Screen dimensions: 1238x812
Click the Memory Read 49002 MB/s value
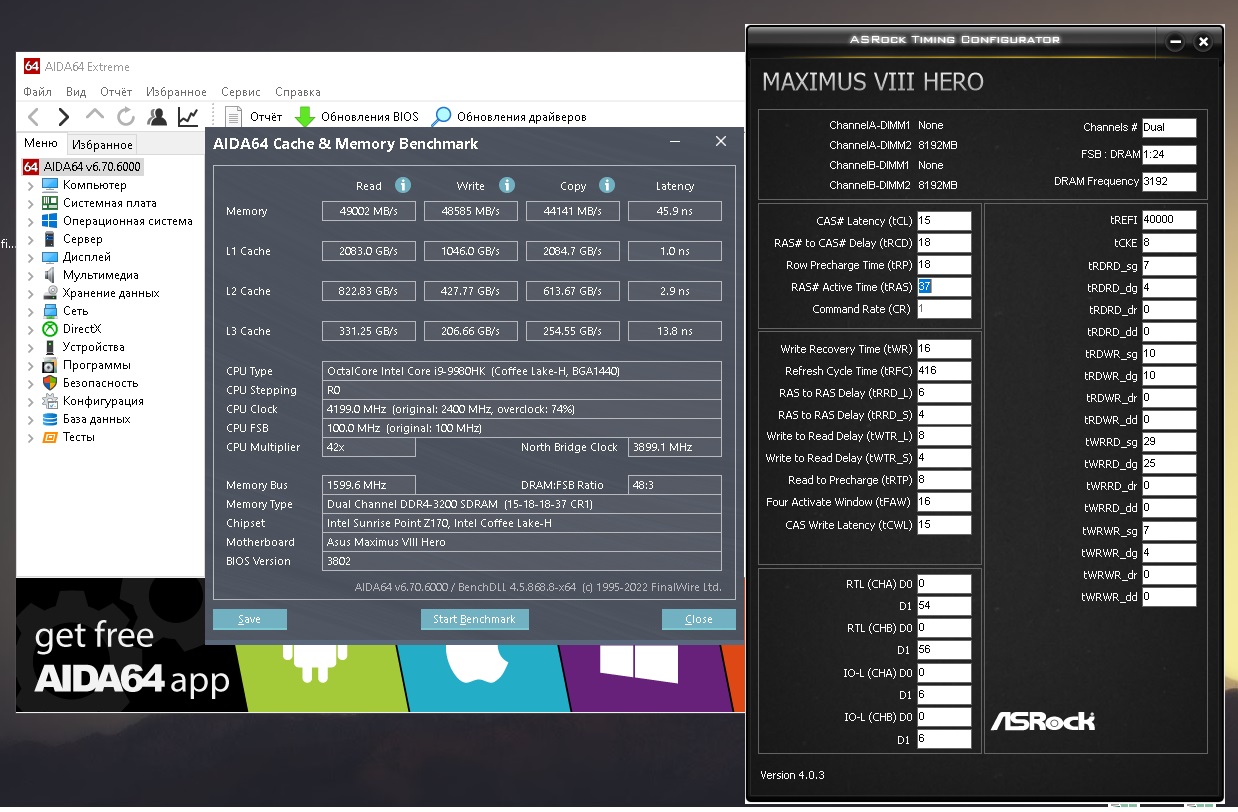pyautogui.click(x=368, y=211)
